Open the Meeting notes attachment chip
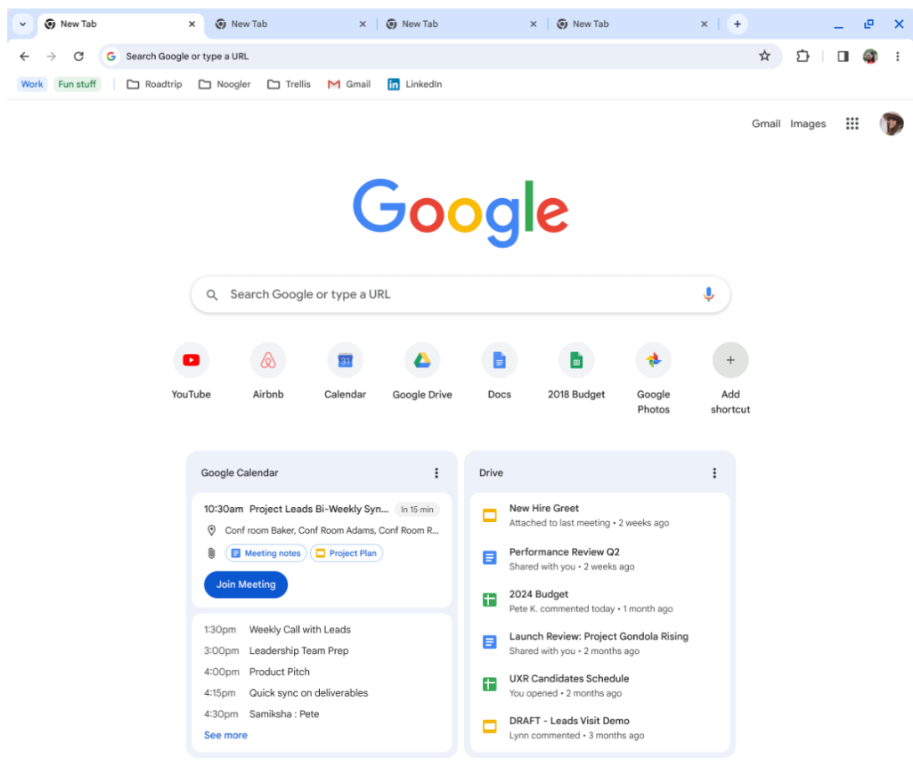This screenshot has height=781, width=913. pos(266,553)
